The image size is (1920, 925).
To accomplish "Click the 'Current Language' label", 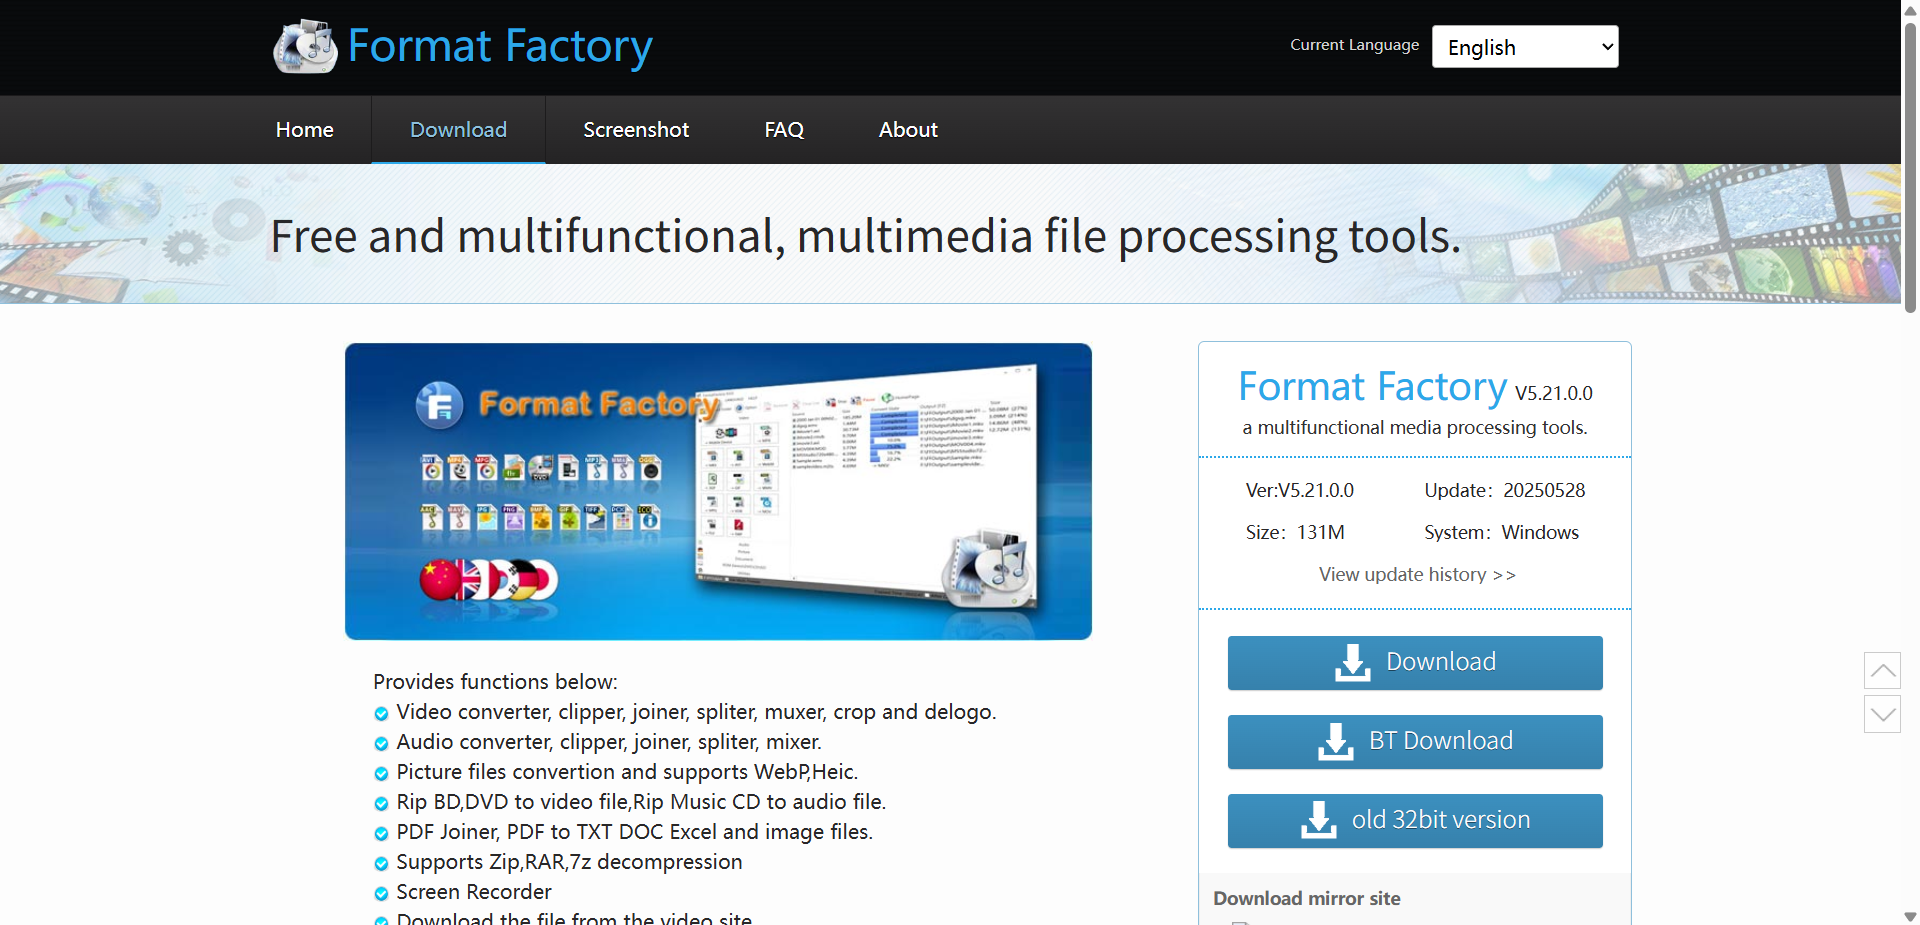I will 1355,45.
